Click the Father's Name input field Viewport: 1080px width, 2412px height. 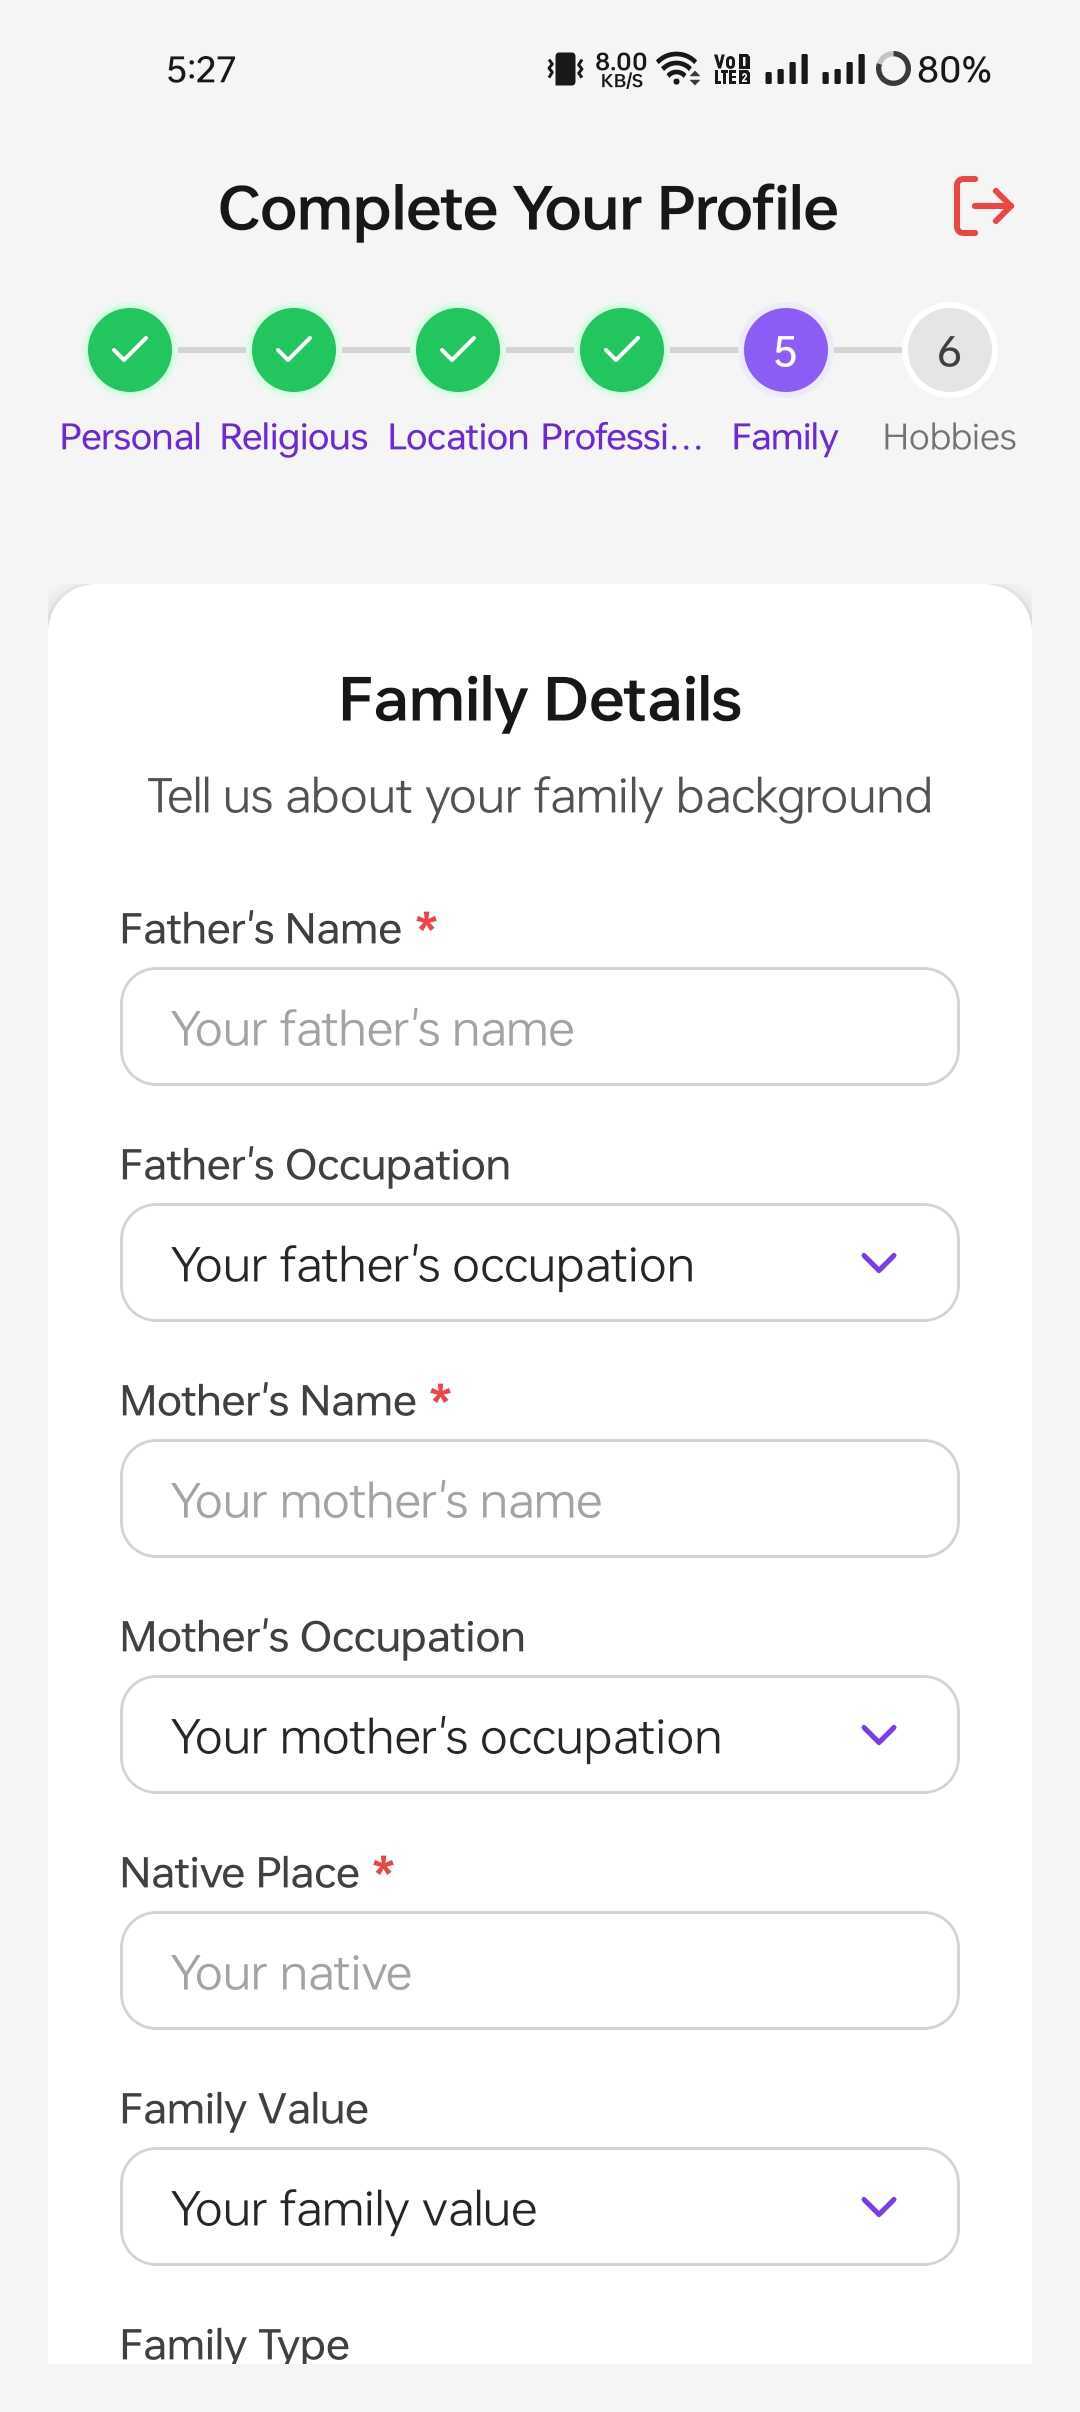540,1027
